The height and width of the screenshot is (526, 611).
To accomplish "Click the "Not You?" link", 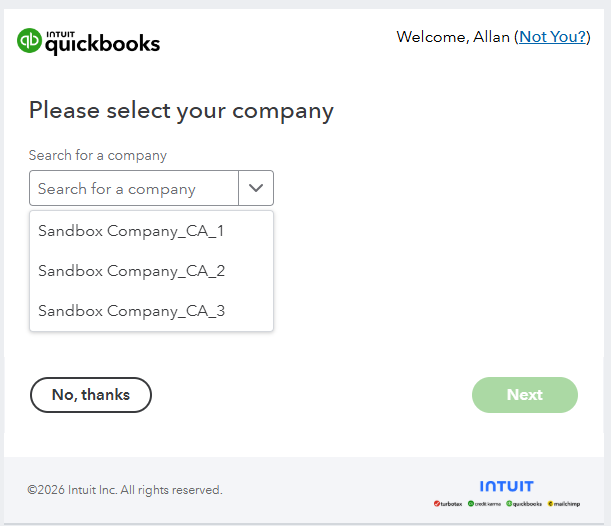I will point(553,37).
